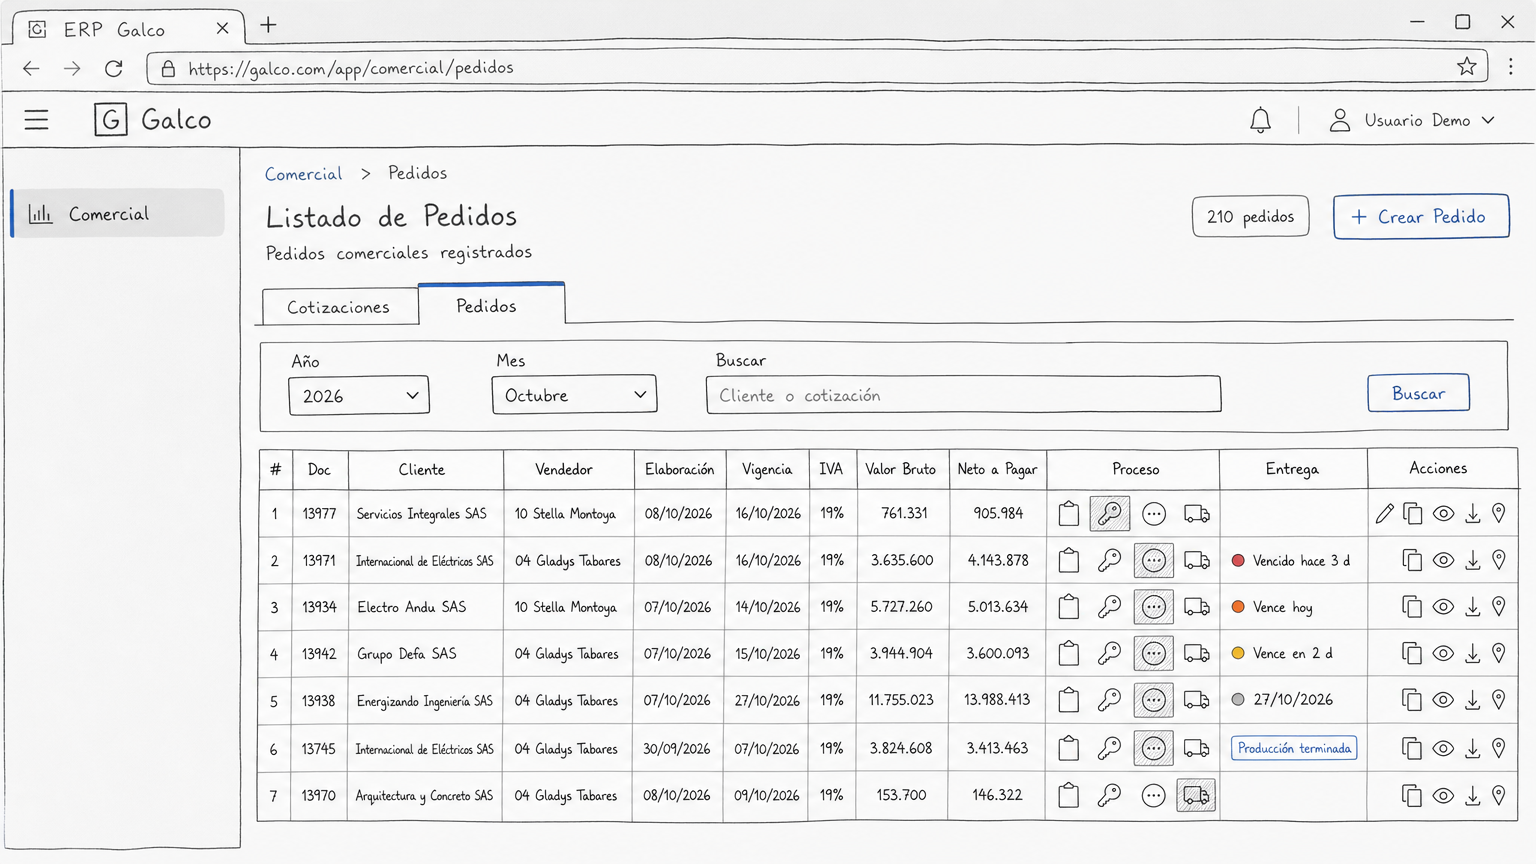View order 13971 with the eye icon
This screenshot has width=1536, height=864.
point(1443,561)
